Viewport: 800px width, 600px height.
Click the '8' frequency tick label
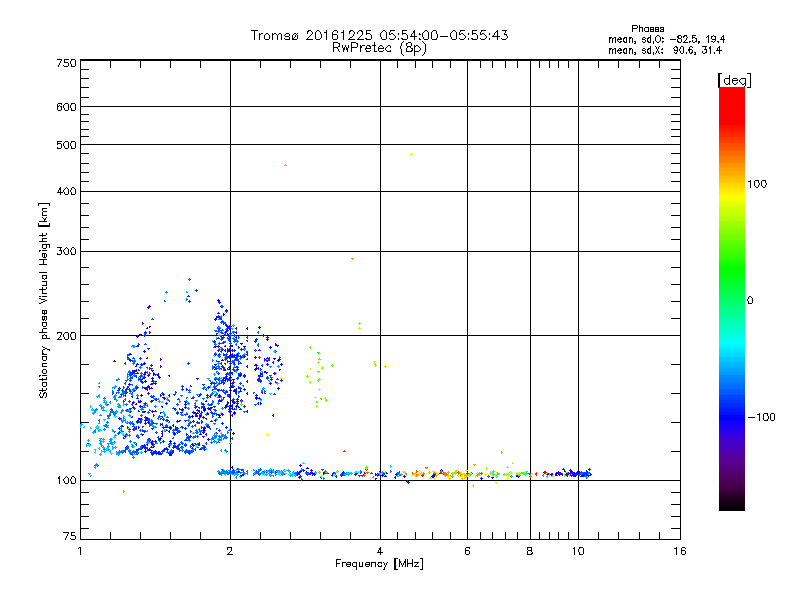[x=530, y=551]
